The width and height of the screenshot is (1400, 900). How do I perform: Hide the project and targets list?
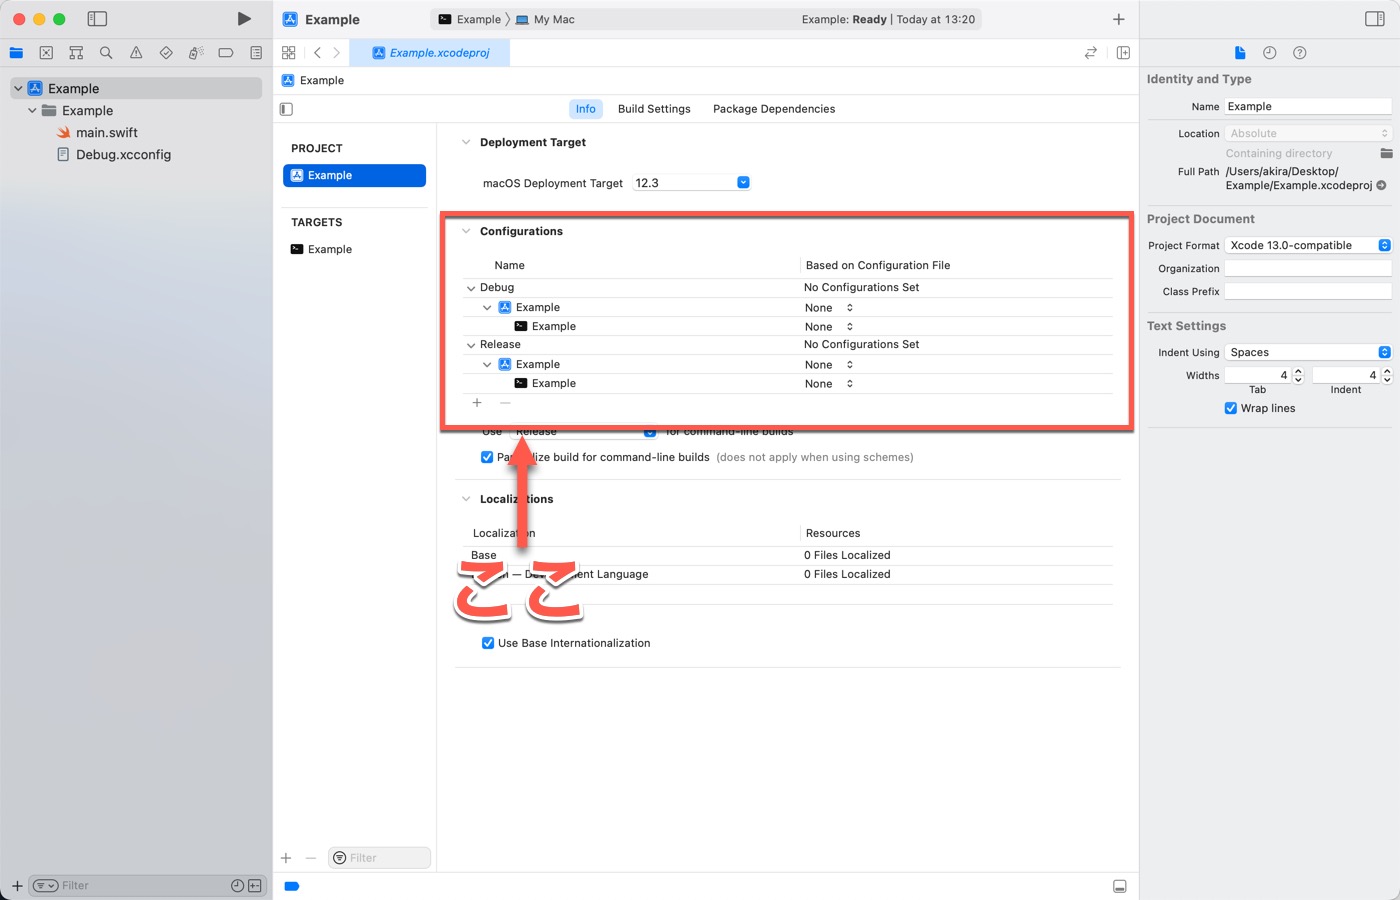pos(287,109)
